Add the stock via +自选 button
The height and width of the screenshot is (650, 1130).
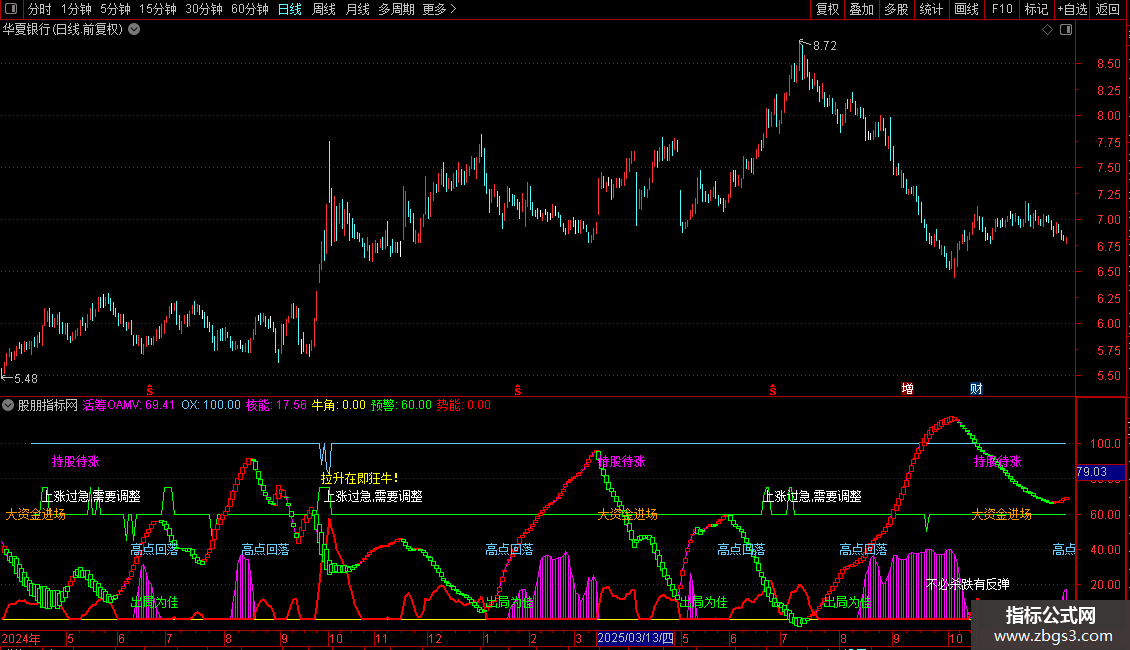(x=1072, y=9)
